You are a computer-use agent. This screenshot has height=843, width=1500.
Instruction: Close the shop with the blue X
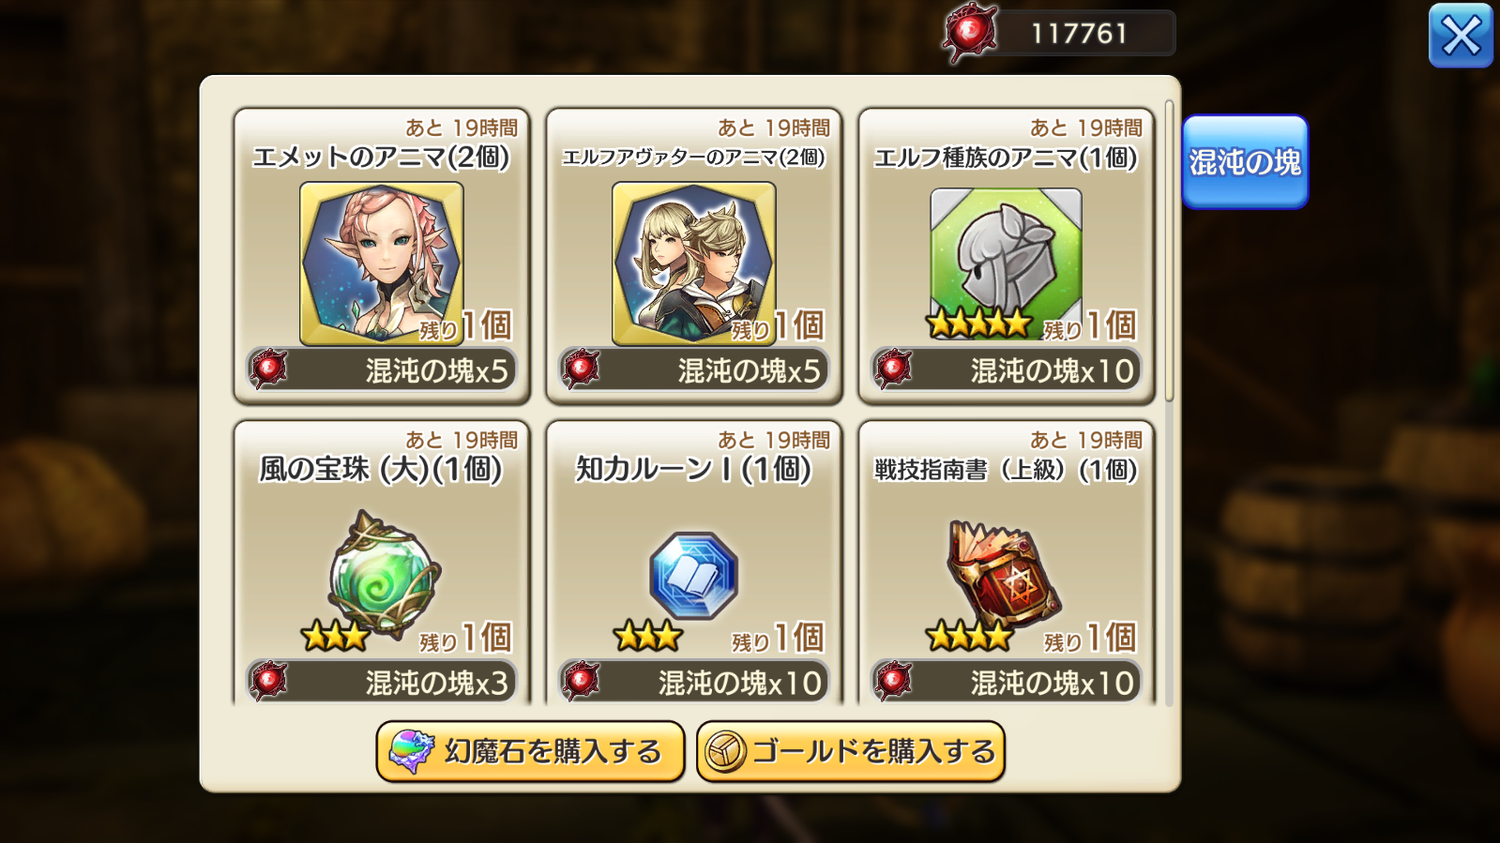point(1461,36)
